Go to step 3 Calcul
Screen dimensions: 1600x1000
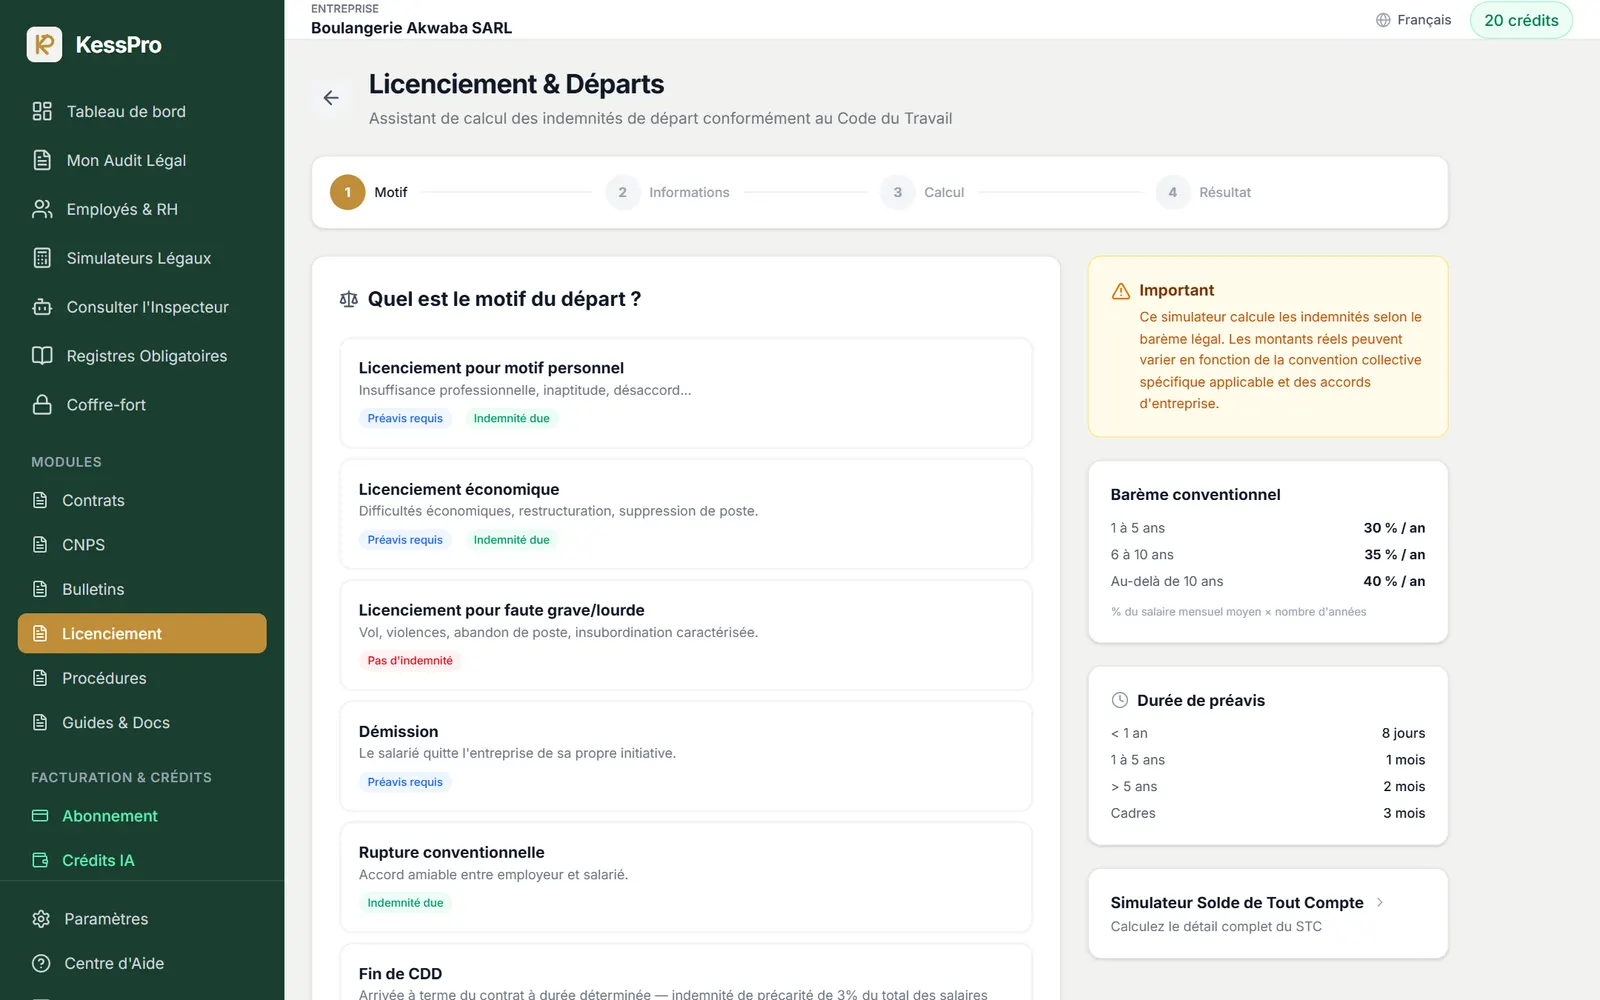[922, 192]
